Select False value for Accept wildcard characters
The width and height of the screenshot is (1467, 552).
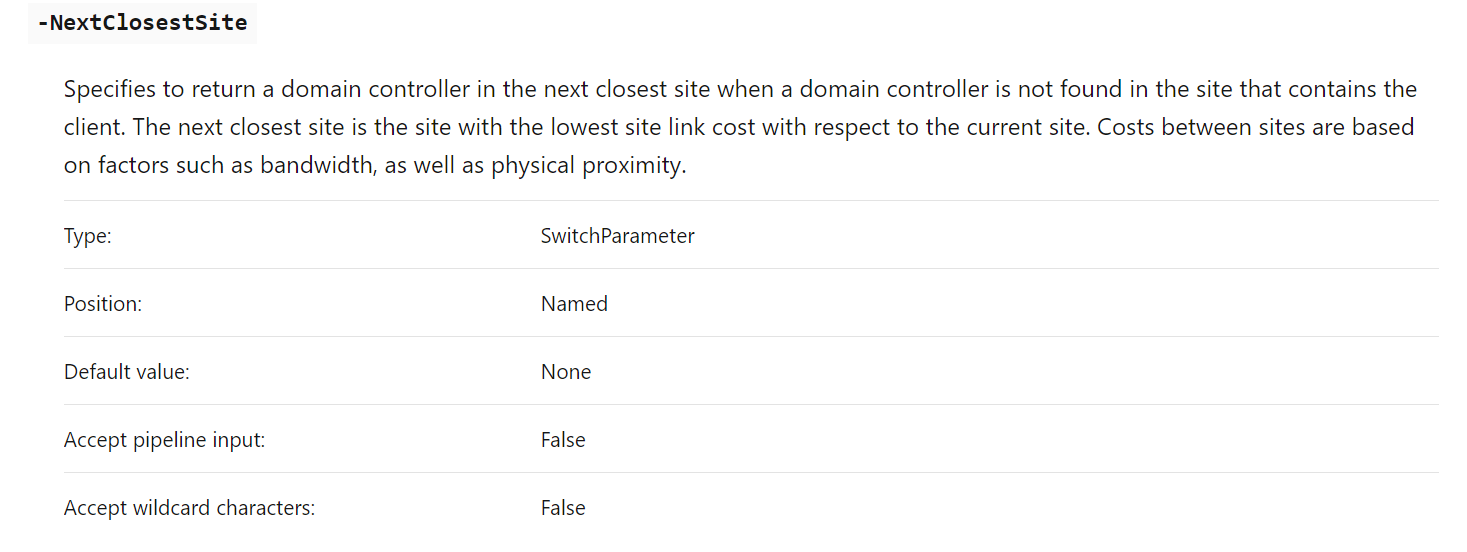[563, 508]
